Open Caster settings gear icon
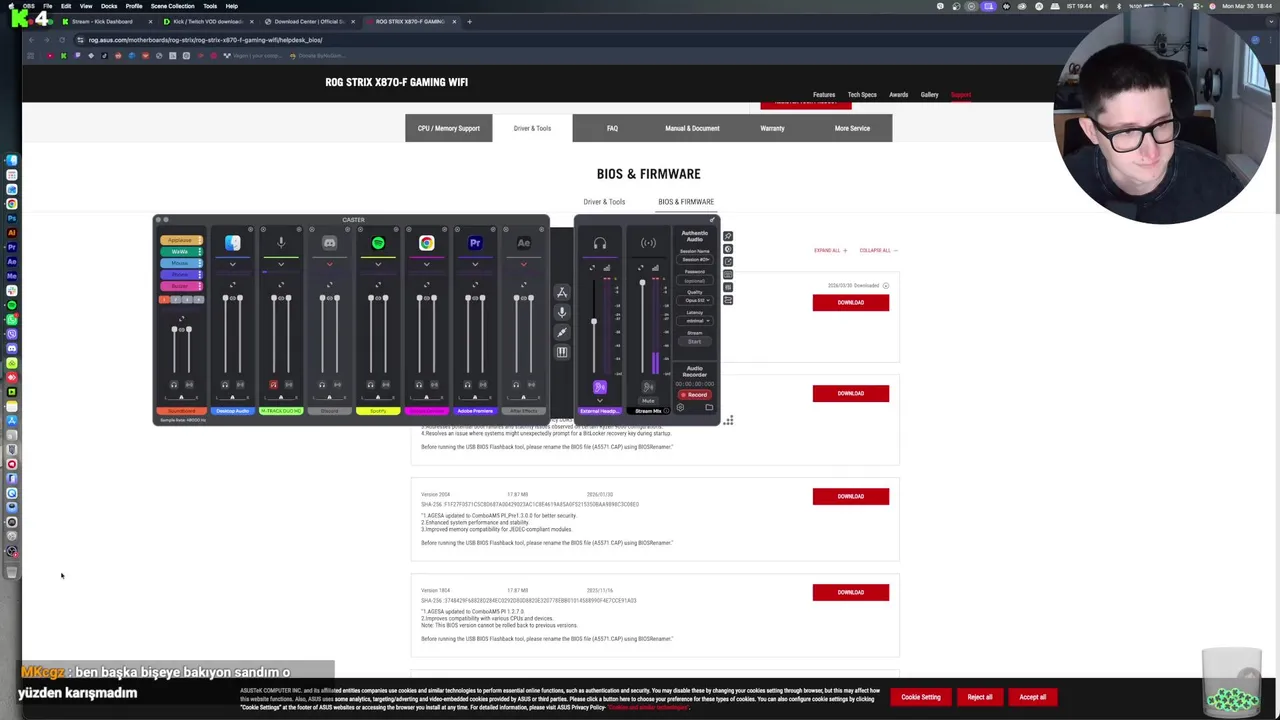Viewport: 1280px width, 720px height. 680,407
